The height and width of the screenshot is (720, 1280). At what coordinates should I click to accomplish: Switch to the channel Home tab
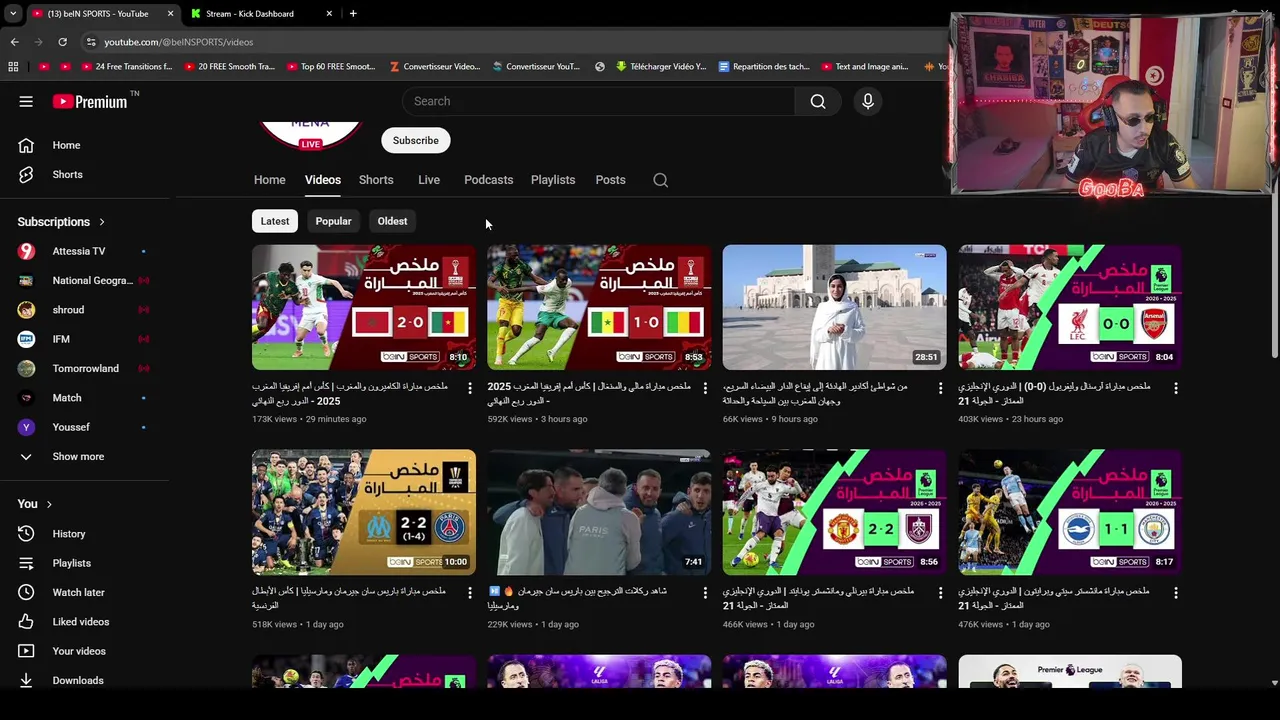click(269, 180)
